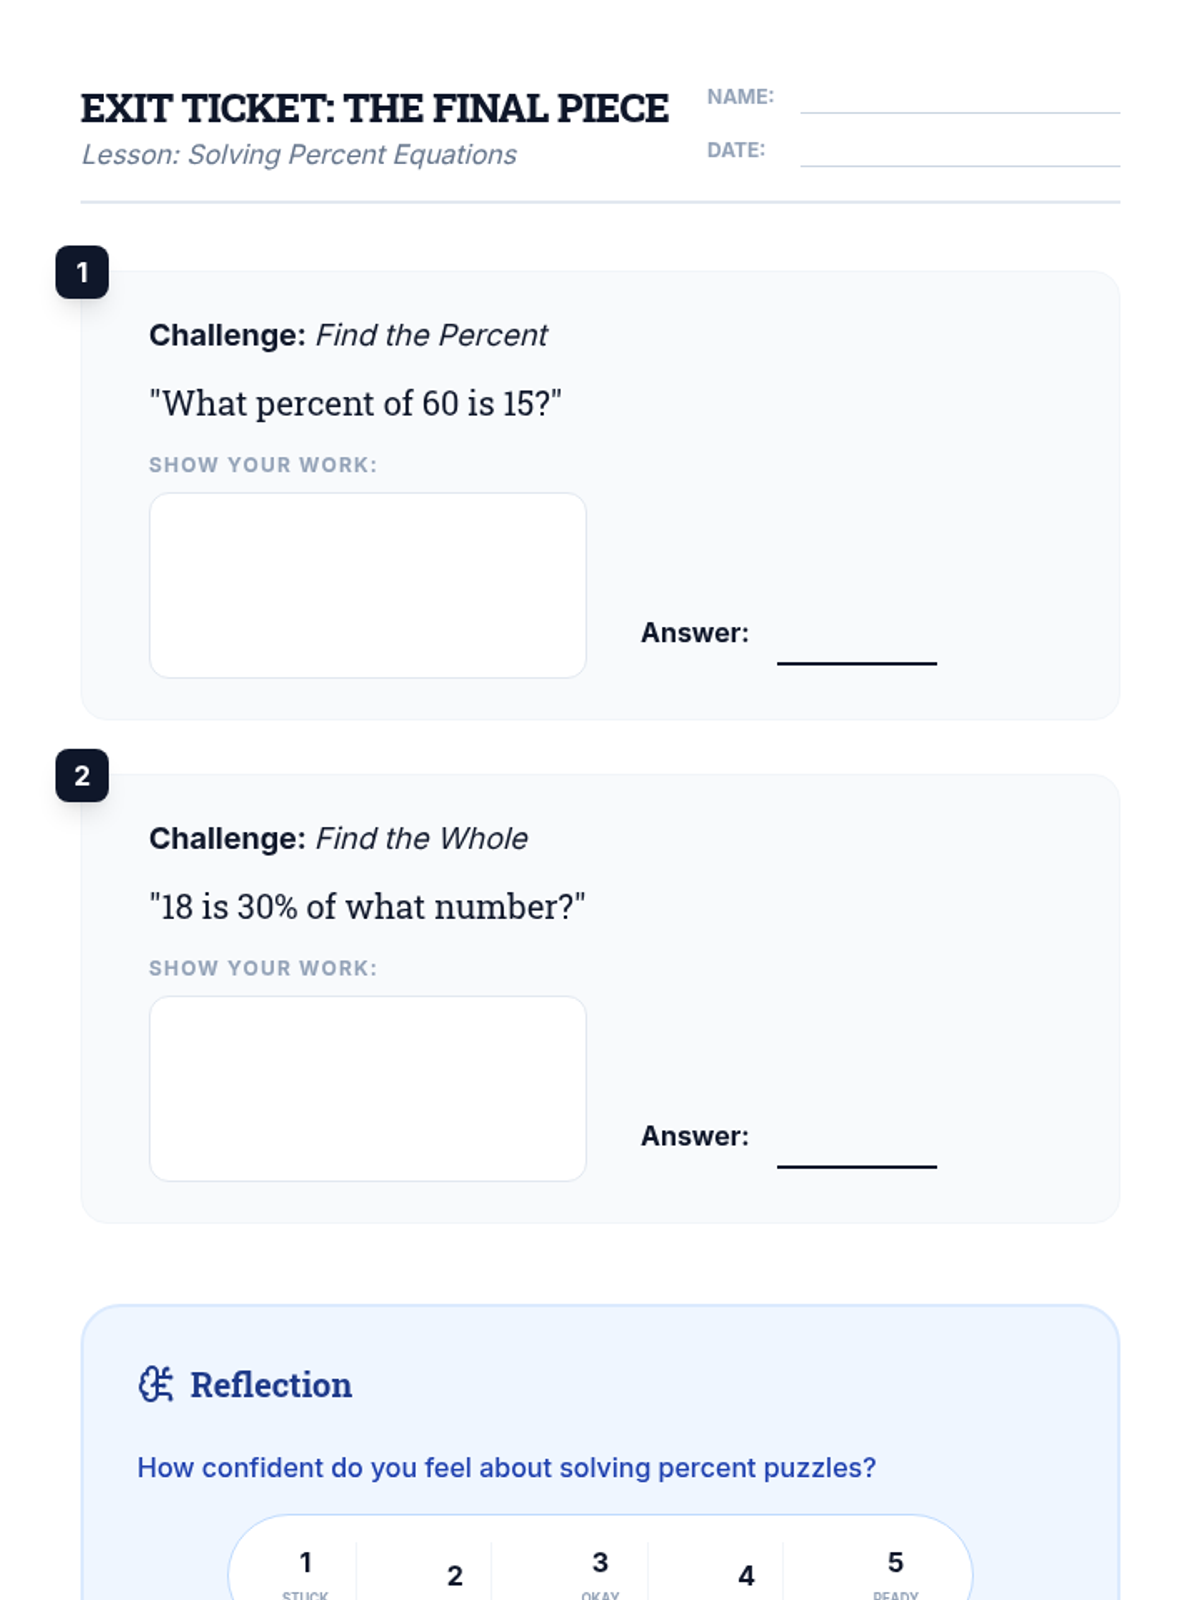Click the work box for question 1
Screen dimensions: 1200x1600
[367, 585]
